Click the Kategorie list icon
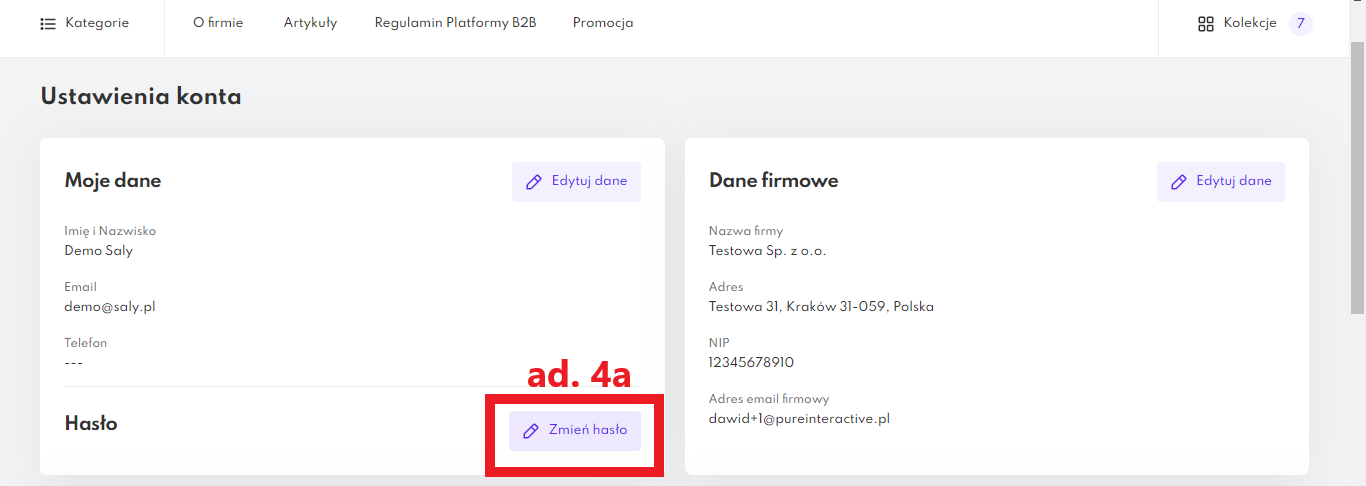 click(x=48, y=23)
